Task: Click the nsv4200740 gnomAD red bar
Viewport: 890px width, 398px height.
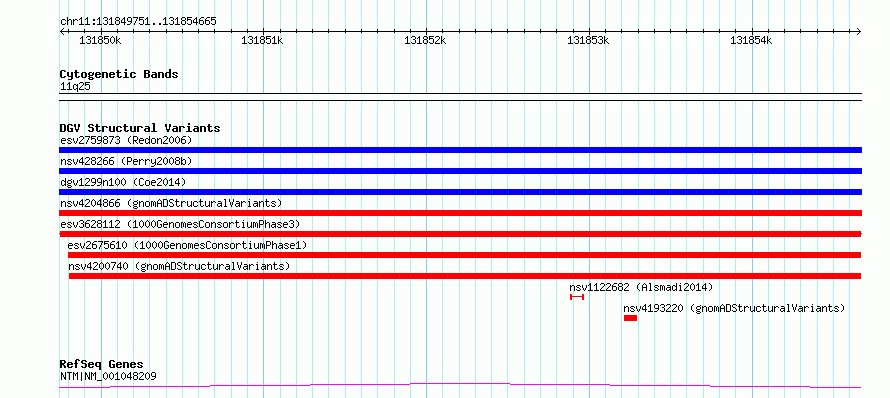Action: coord(465,276)
